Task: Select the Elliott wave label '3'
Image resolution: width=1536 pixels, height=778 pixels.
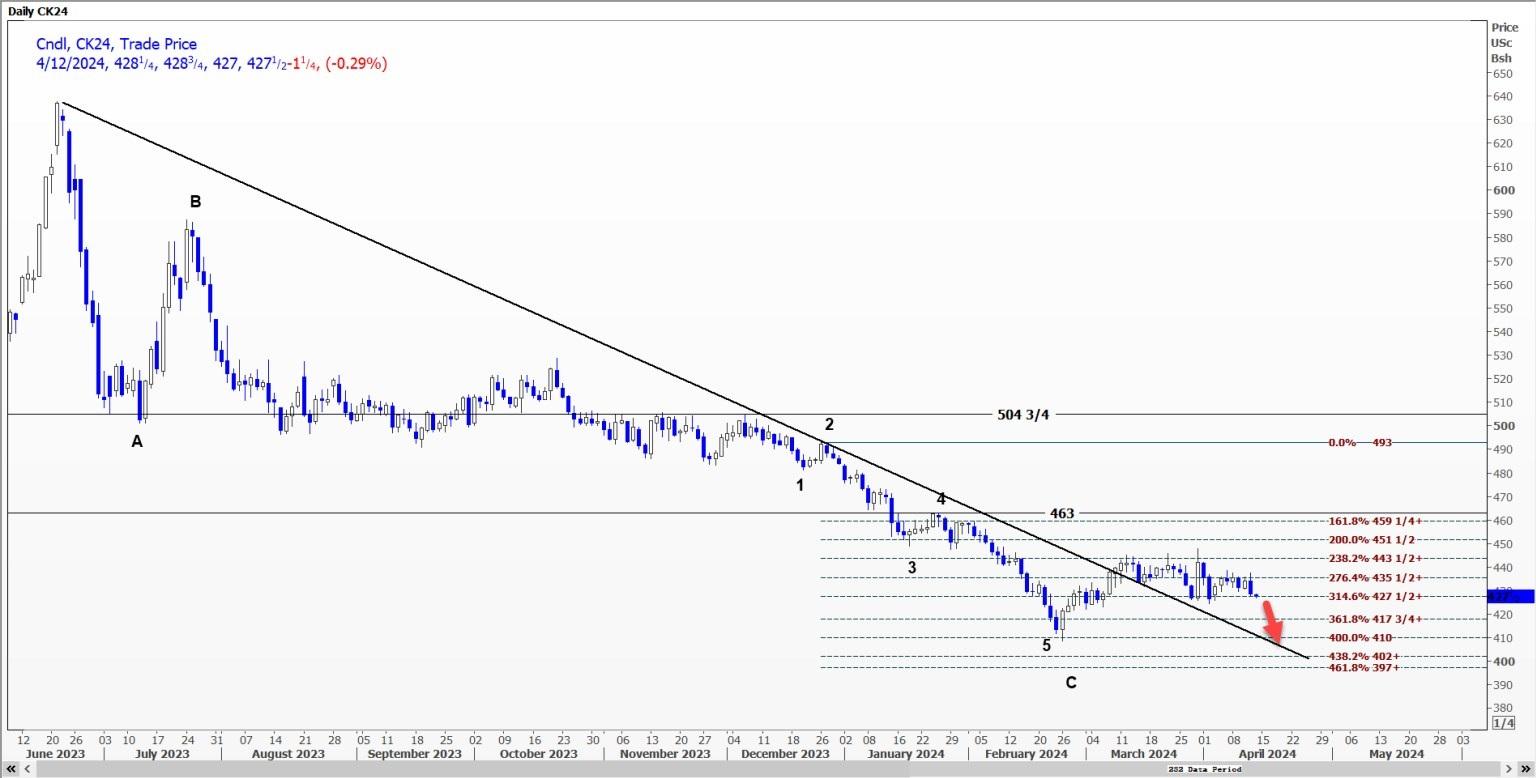Action: click(912, 567)
